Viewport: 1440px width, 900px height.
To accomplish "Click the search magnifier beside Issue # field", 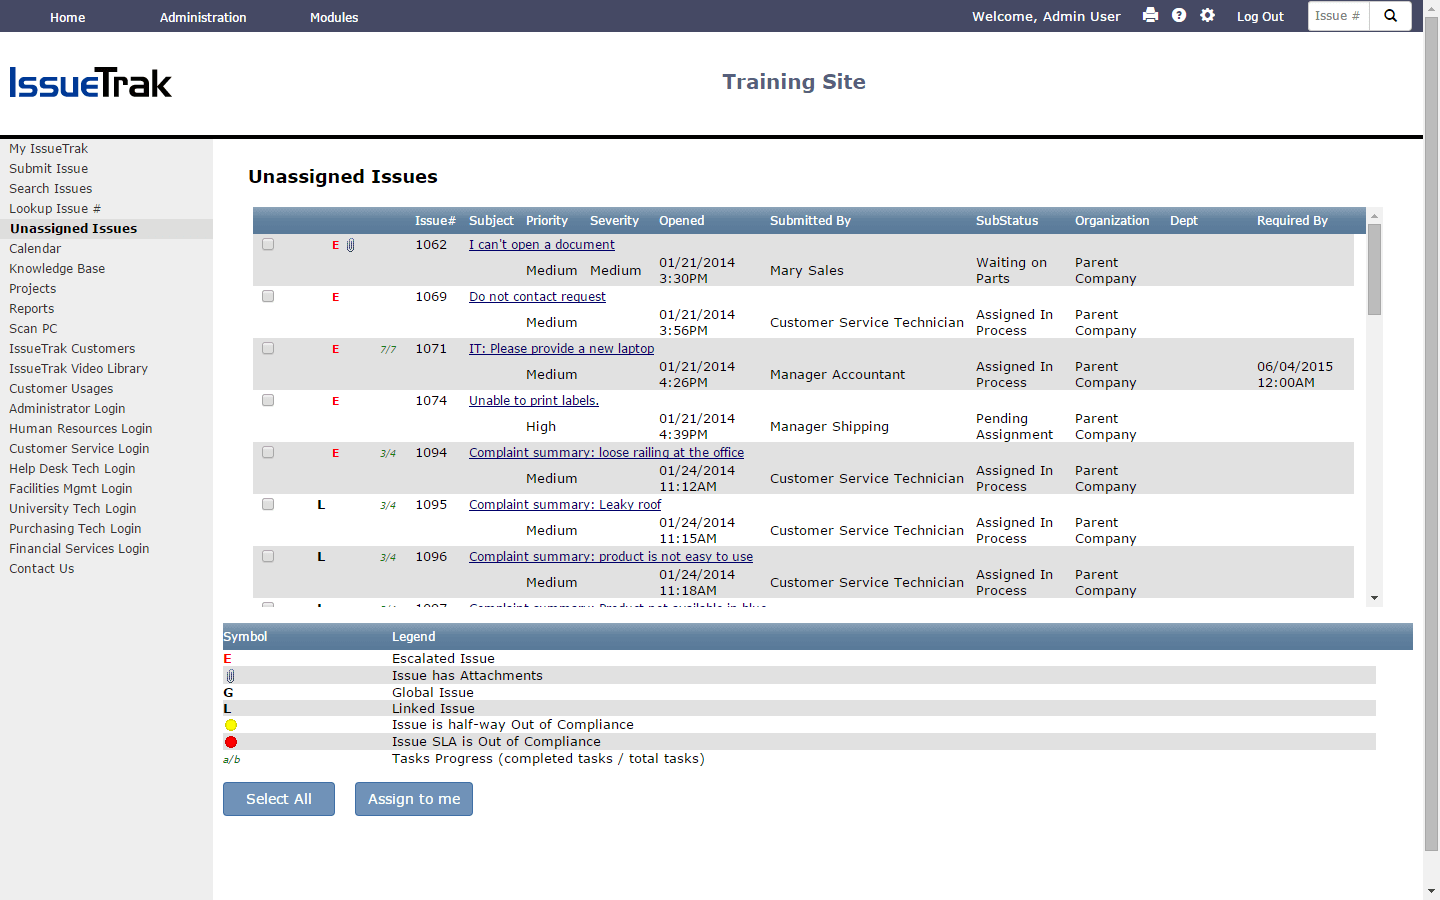I will point(1390,15).
